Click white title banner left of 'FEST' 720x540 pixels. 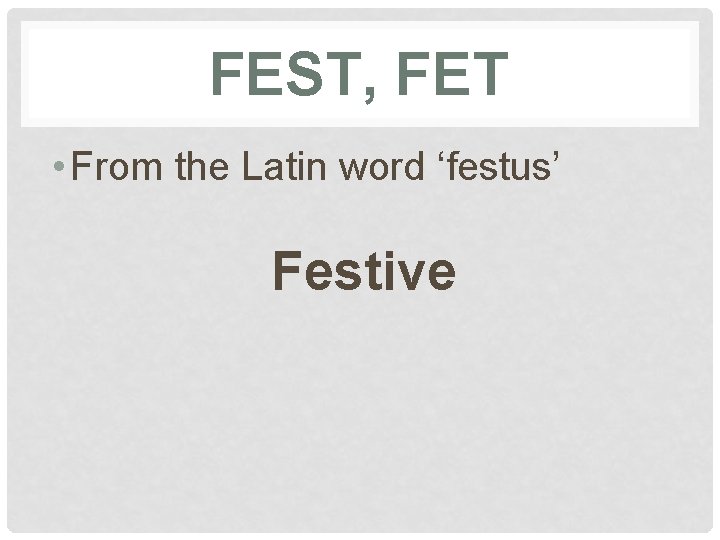pos(110,75)
